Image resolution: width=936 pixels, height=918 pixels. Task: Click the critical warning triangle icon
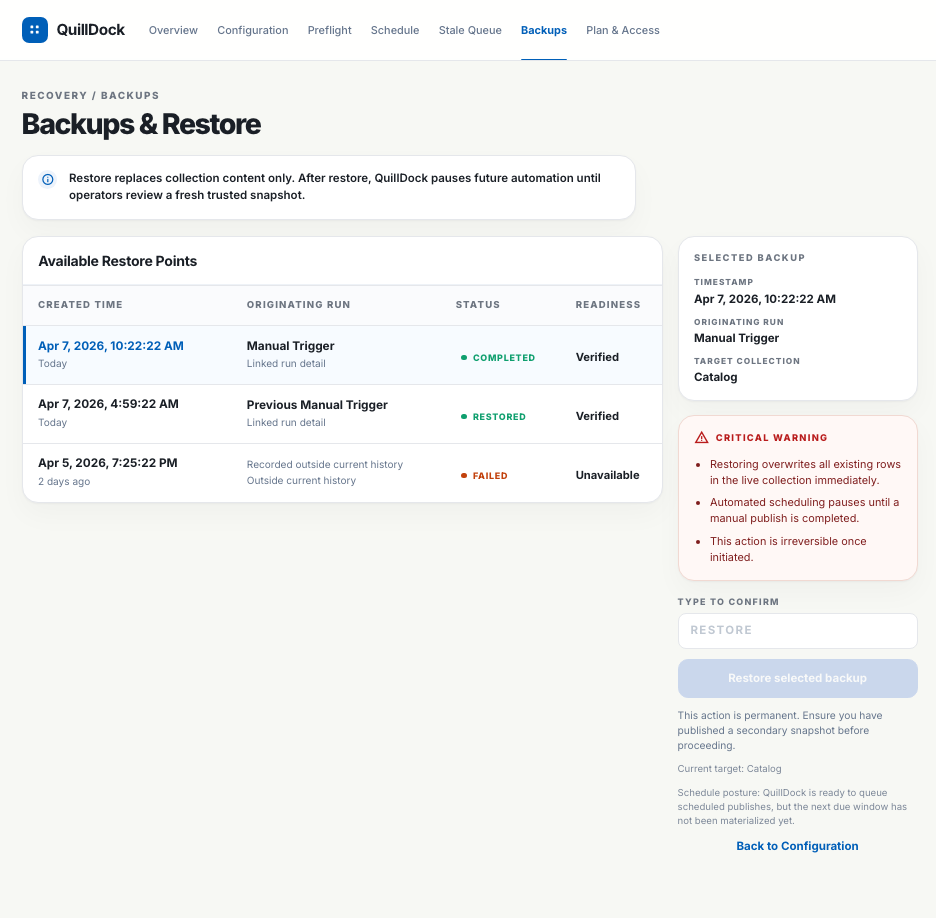tap(701, 438)
